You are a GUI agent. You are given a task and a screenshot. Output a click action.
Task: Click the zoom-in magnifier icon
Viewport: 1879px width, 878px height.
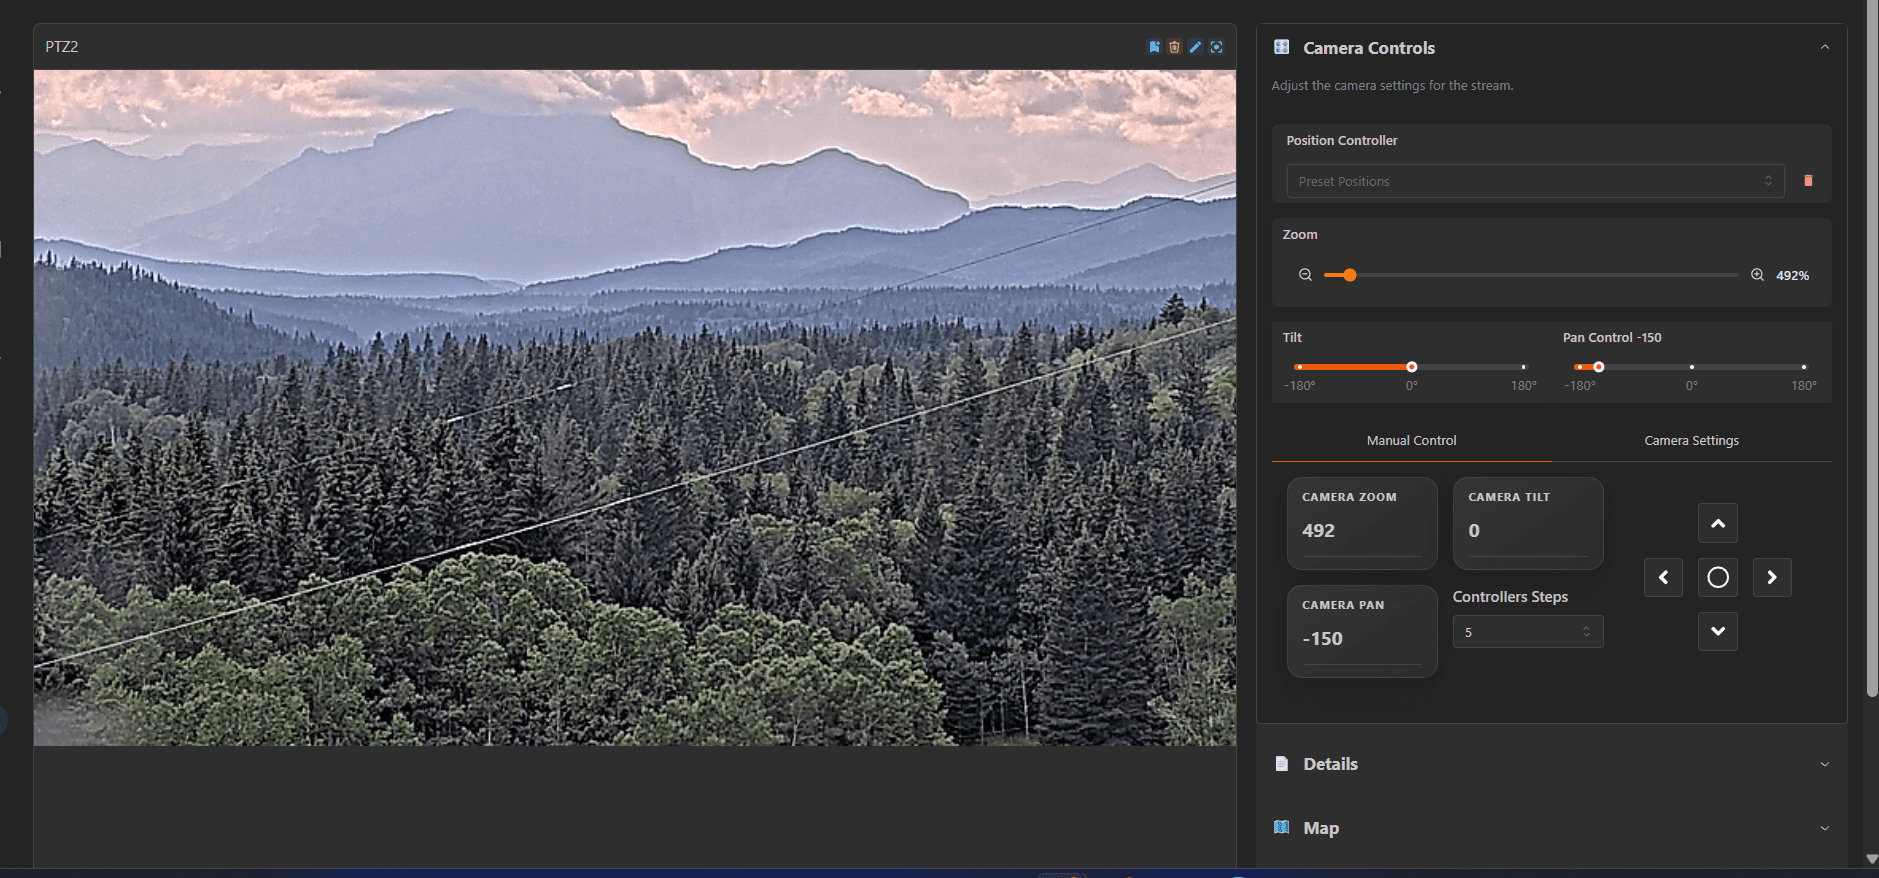coord(1757,275)
